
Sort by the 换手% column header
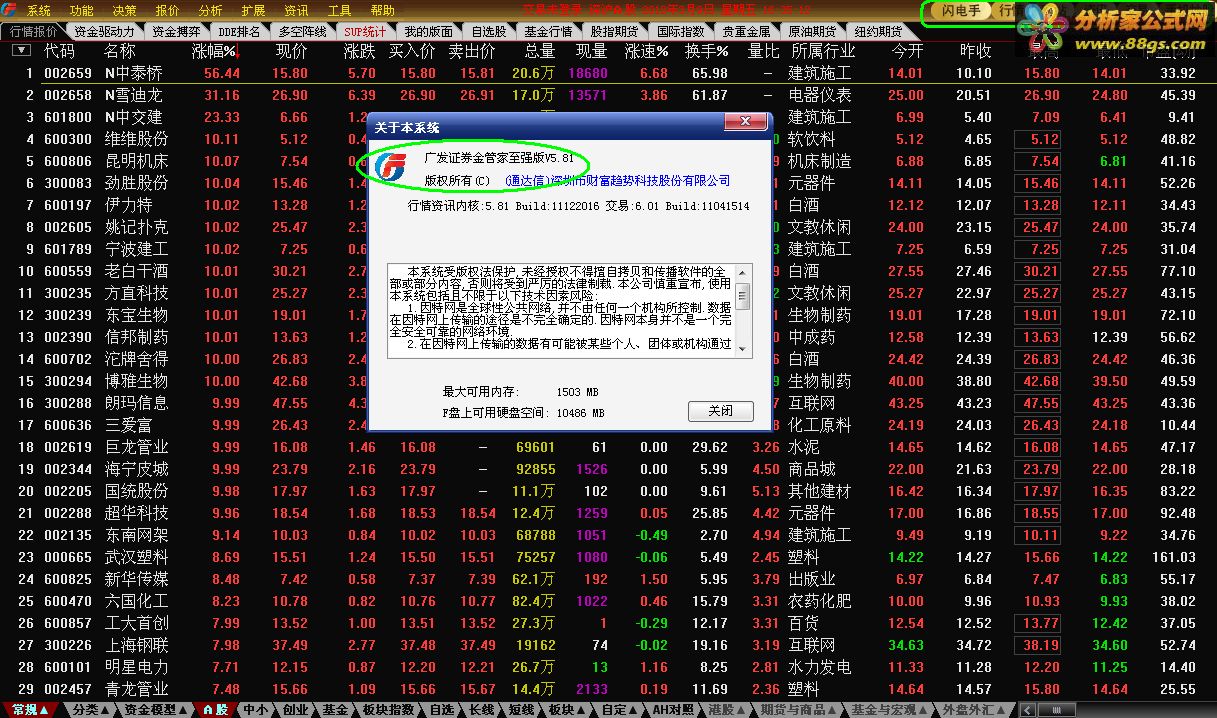tap(706, 51)
